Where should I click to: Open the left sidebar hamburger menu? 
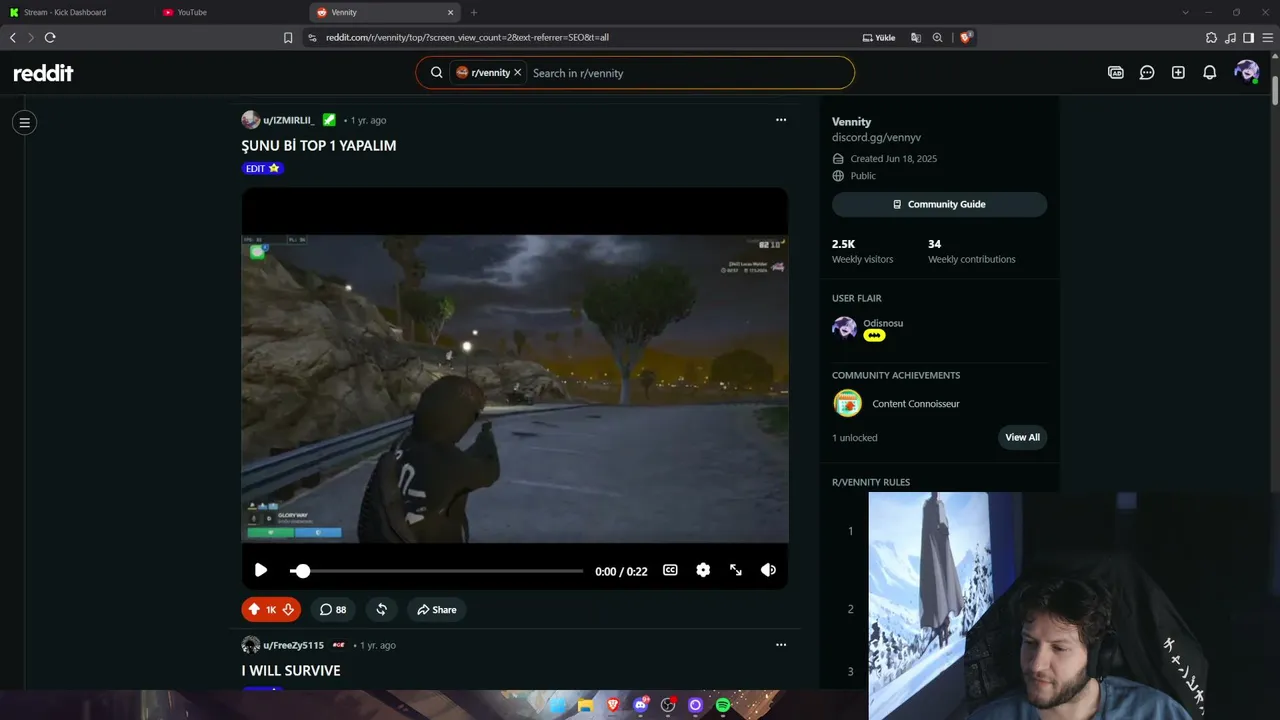25,123
